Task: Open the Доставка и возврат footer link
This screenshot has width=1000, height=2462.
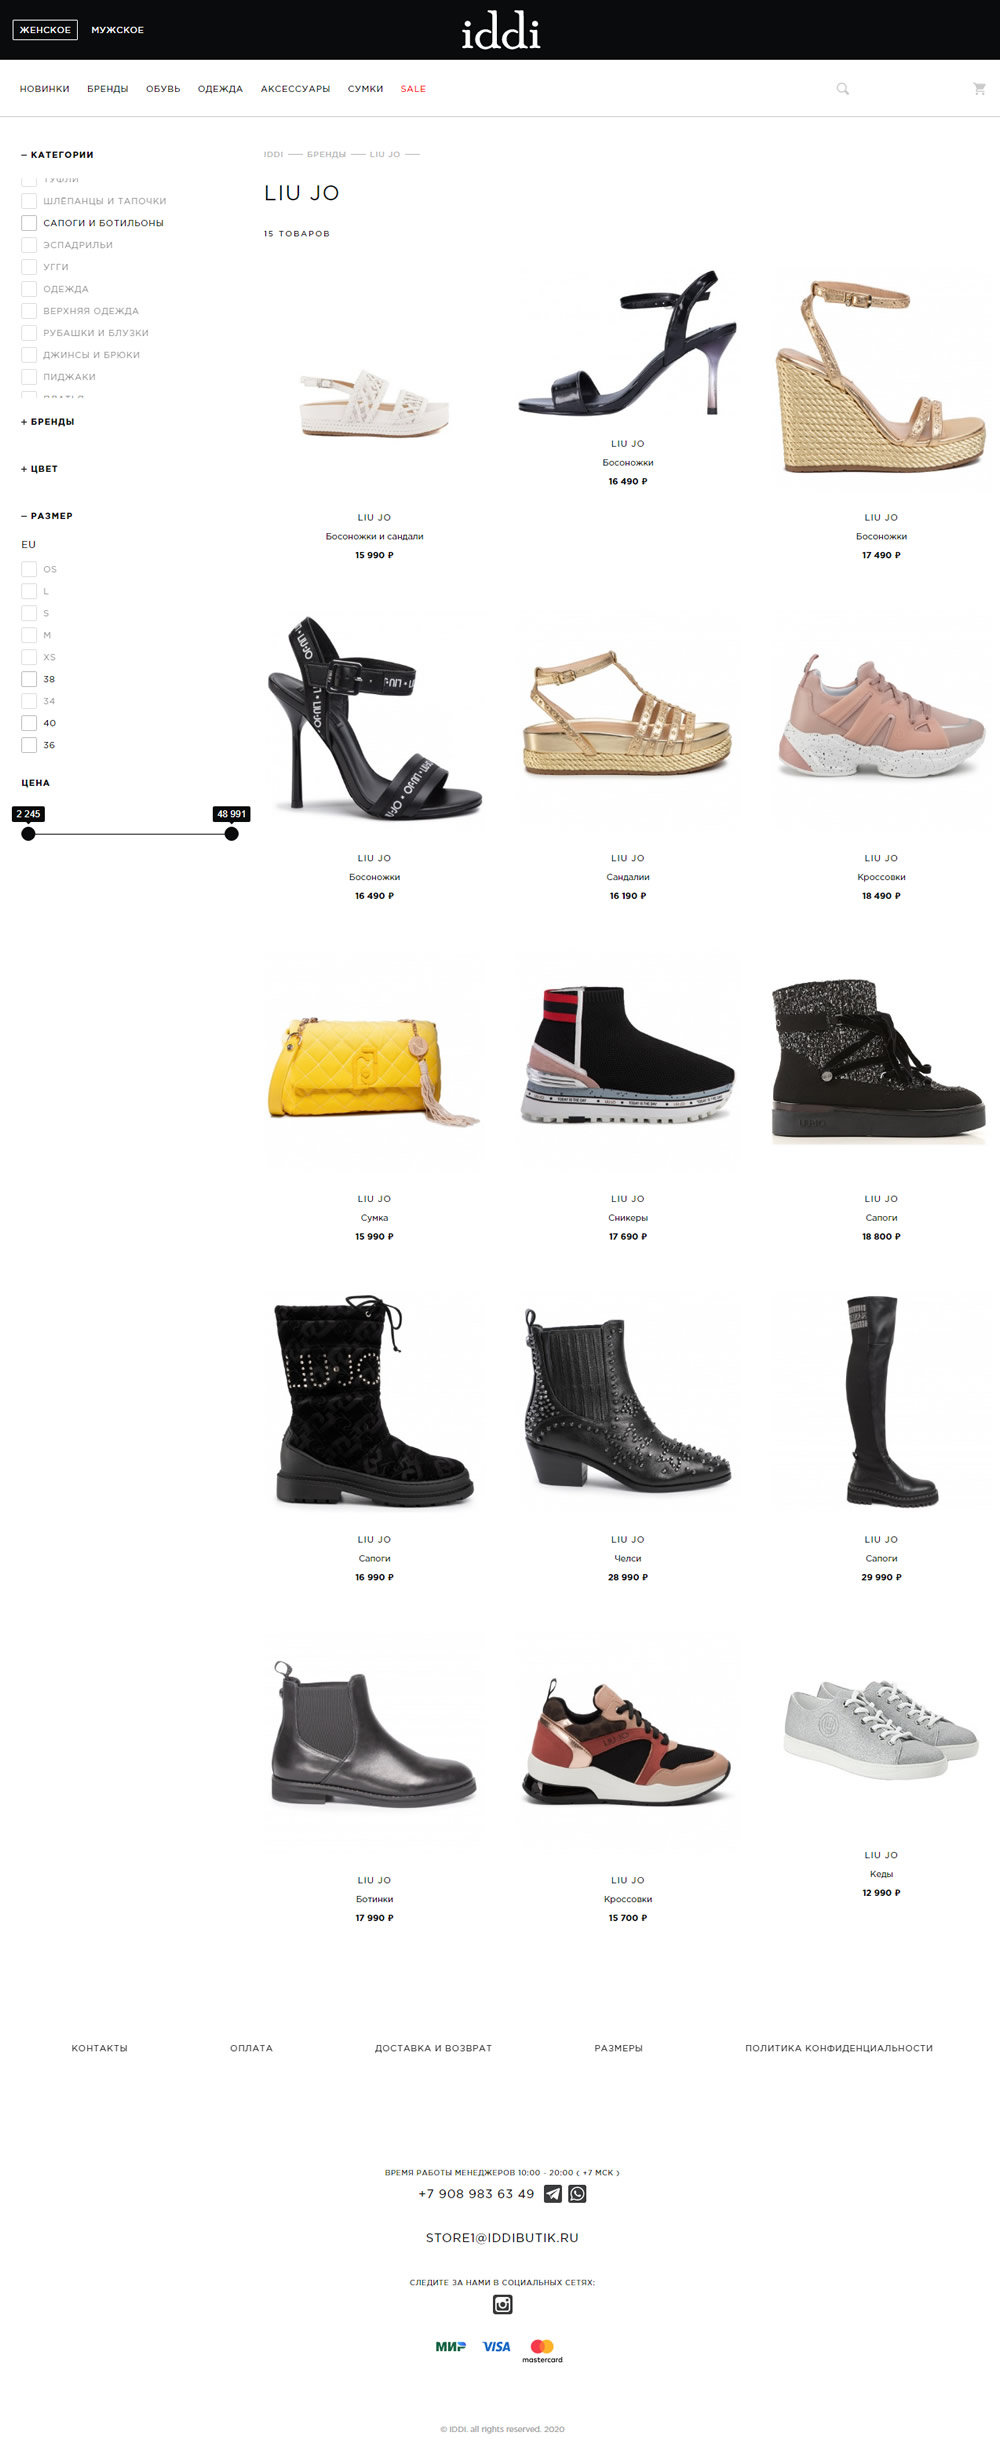Action: pyautogui.click(x=433, y=2048)
